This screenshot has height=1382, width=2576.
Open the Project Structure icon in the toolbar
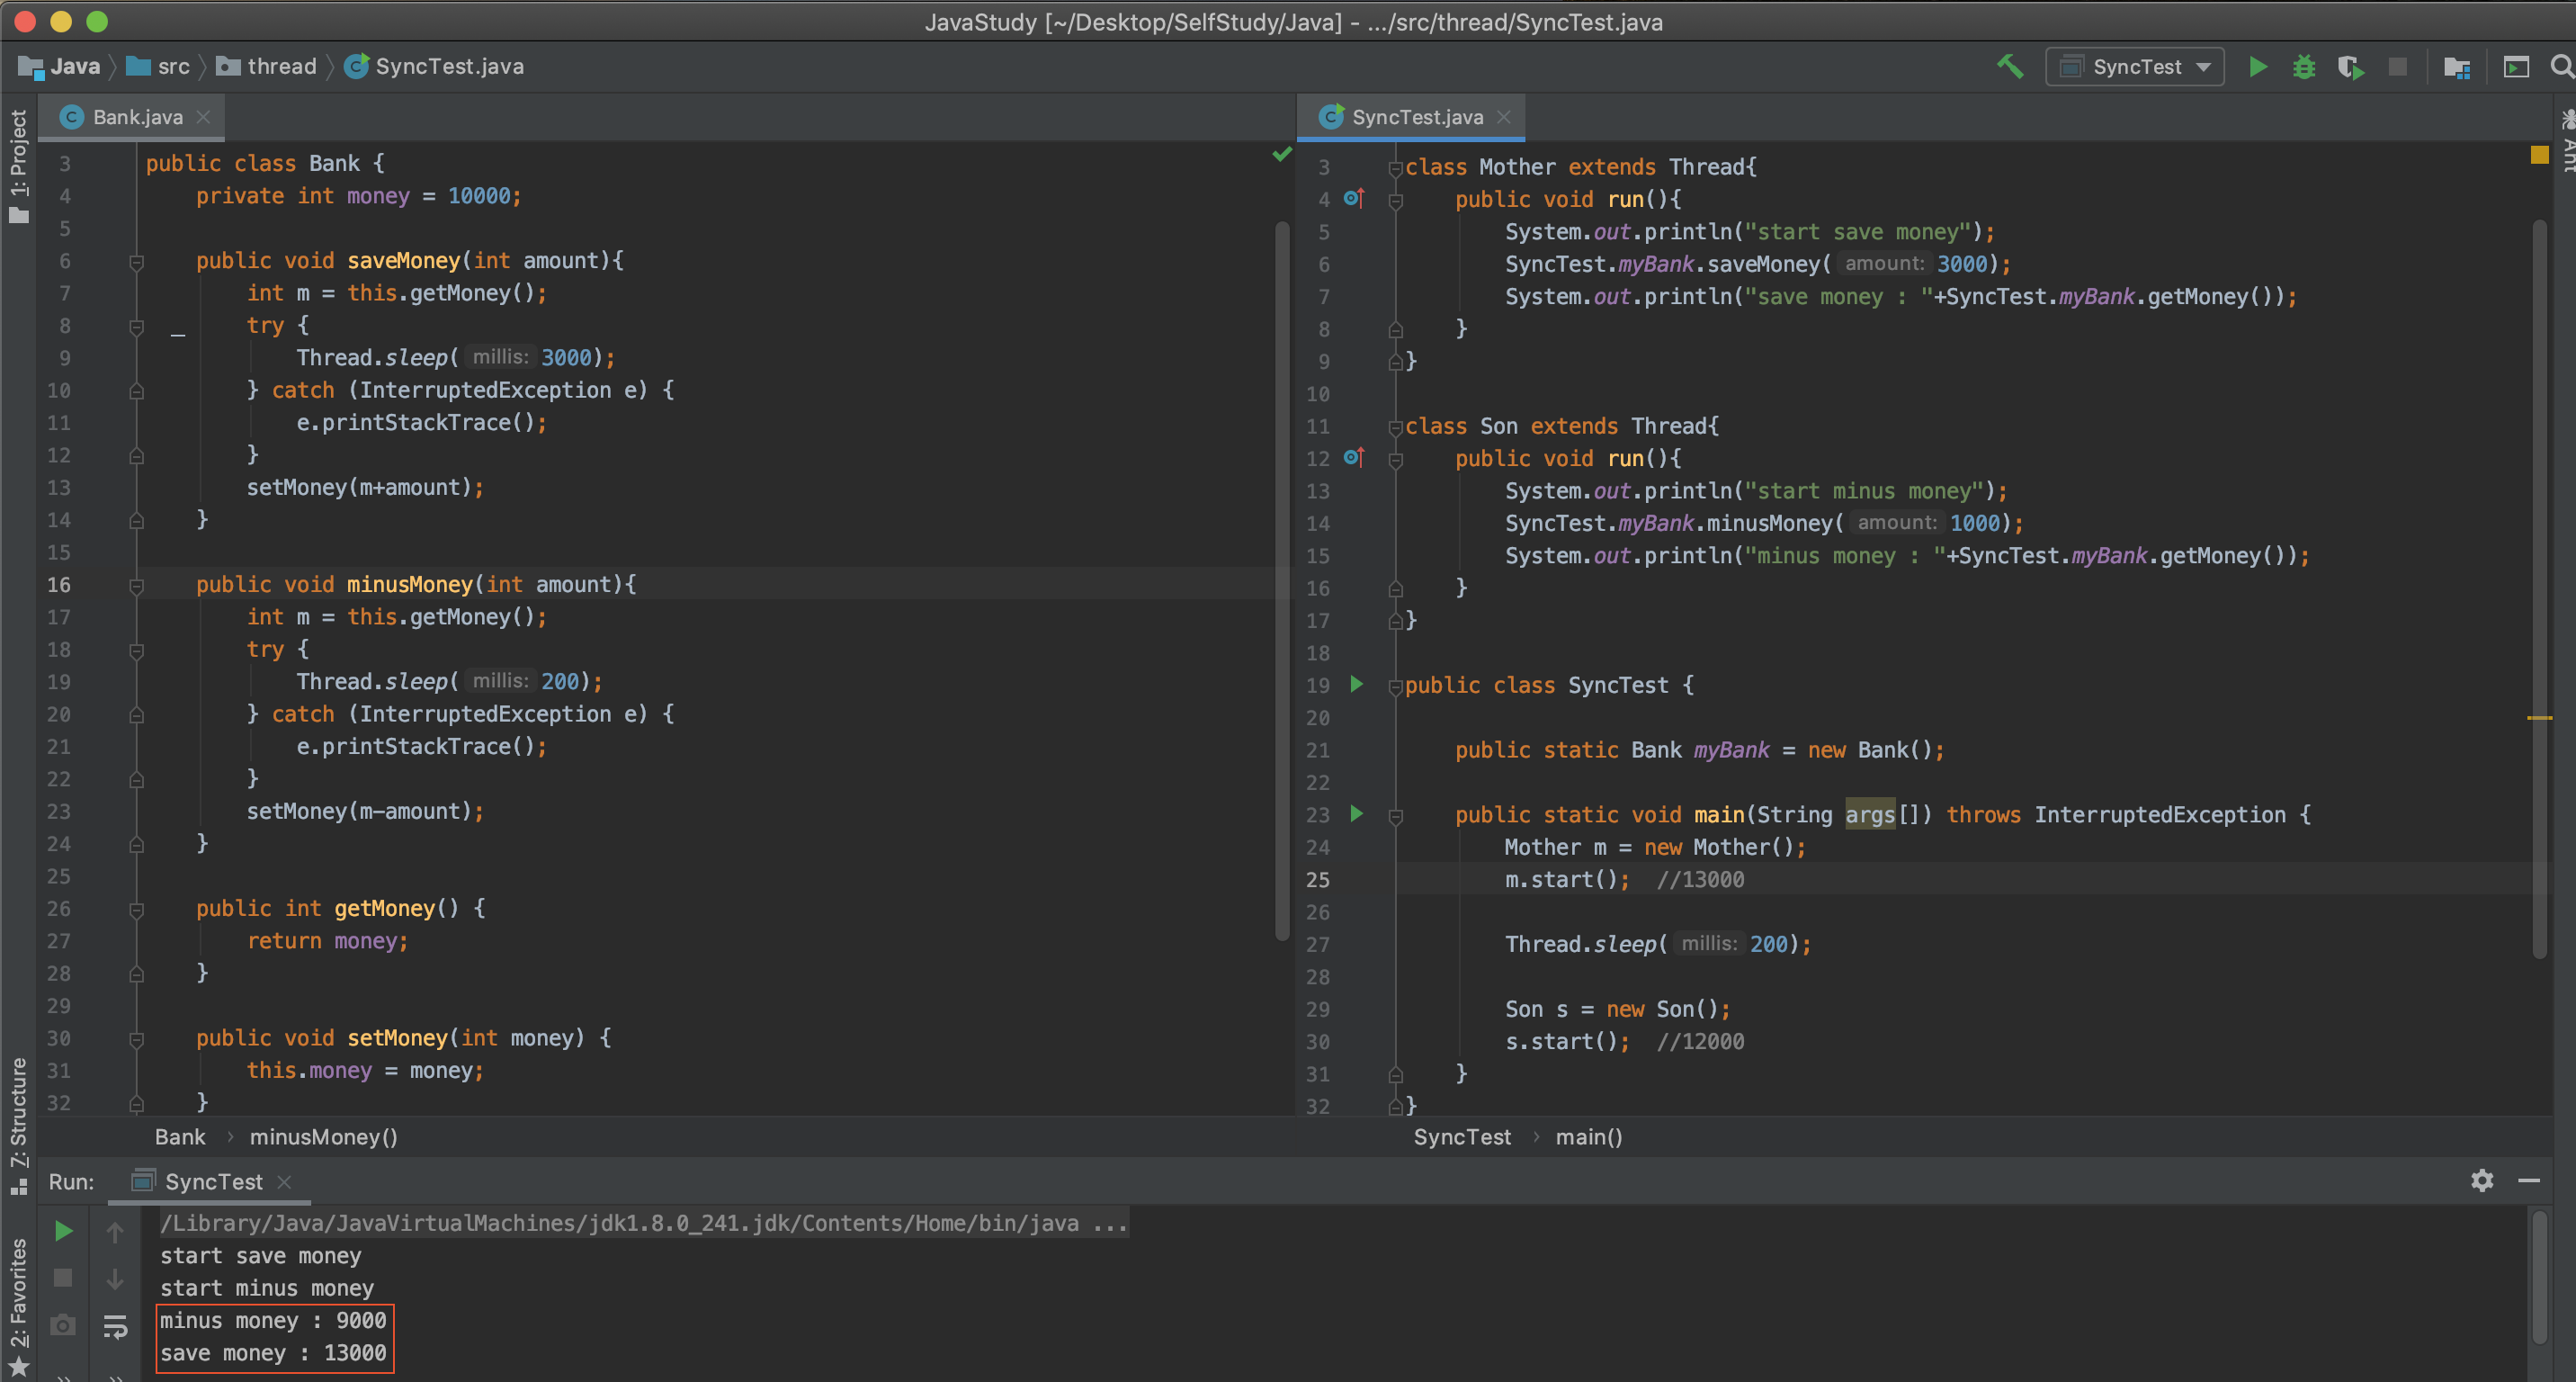coord(2457,66)
